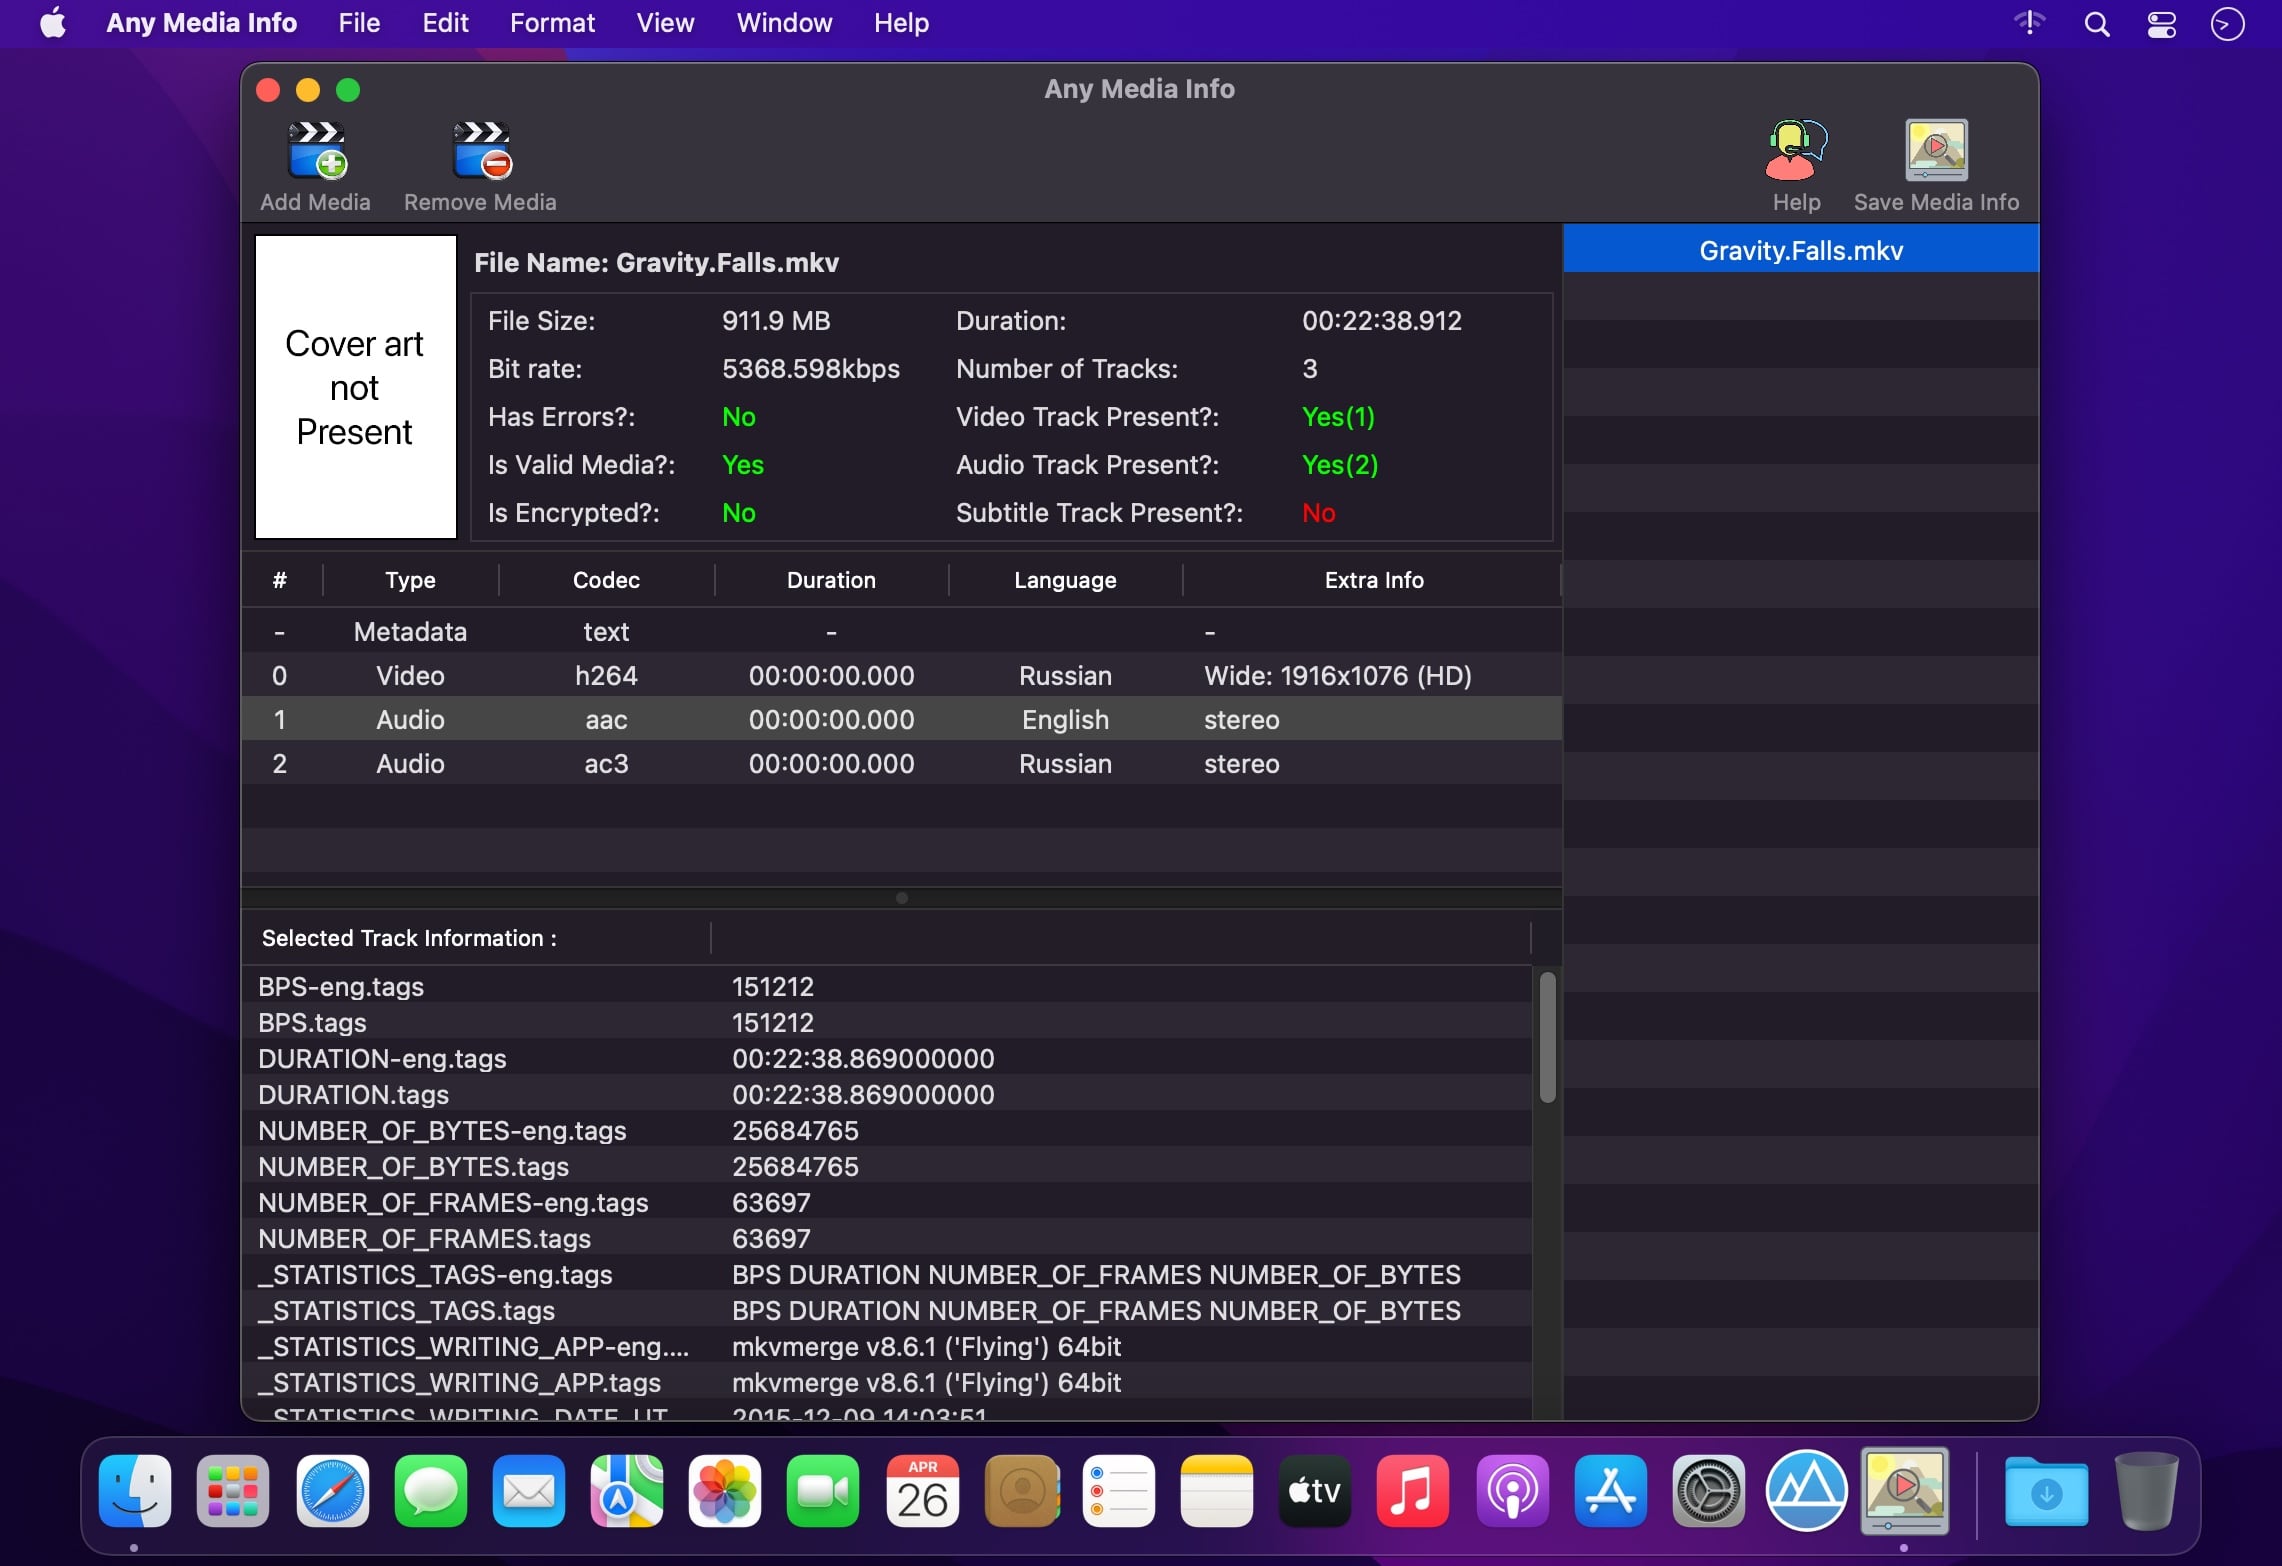Click the Save Media Info icon
The image size is (2282, 1566).
click(1935, 151)
